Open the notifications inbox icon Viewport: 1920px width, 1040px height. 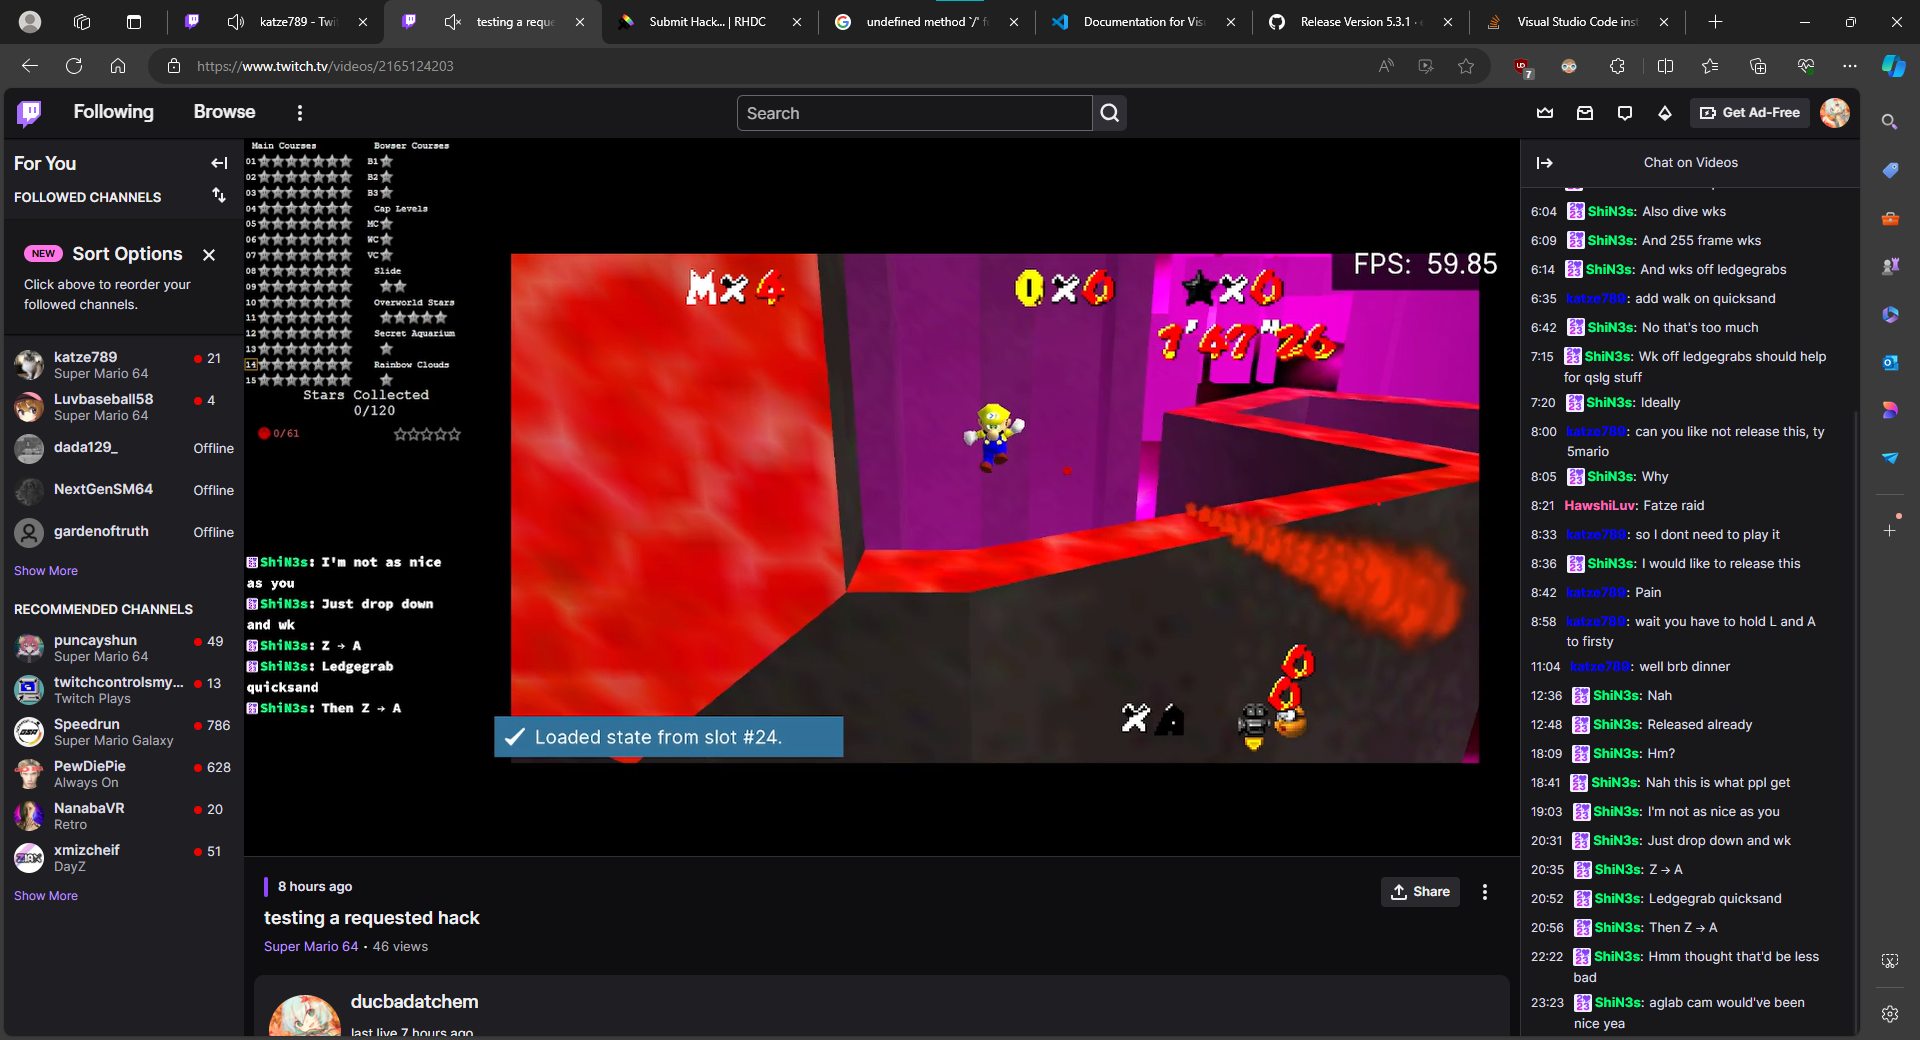1584,113
